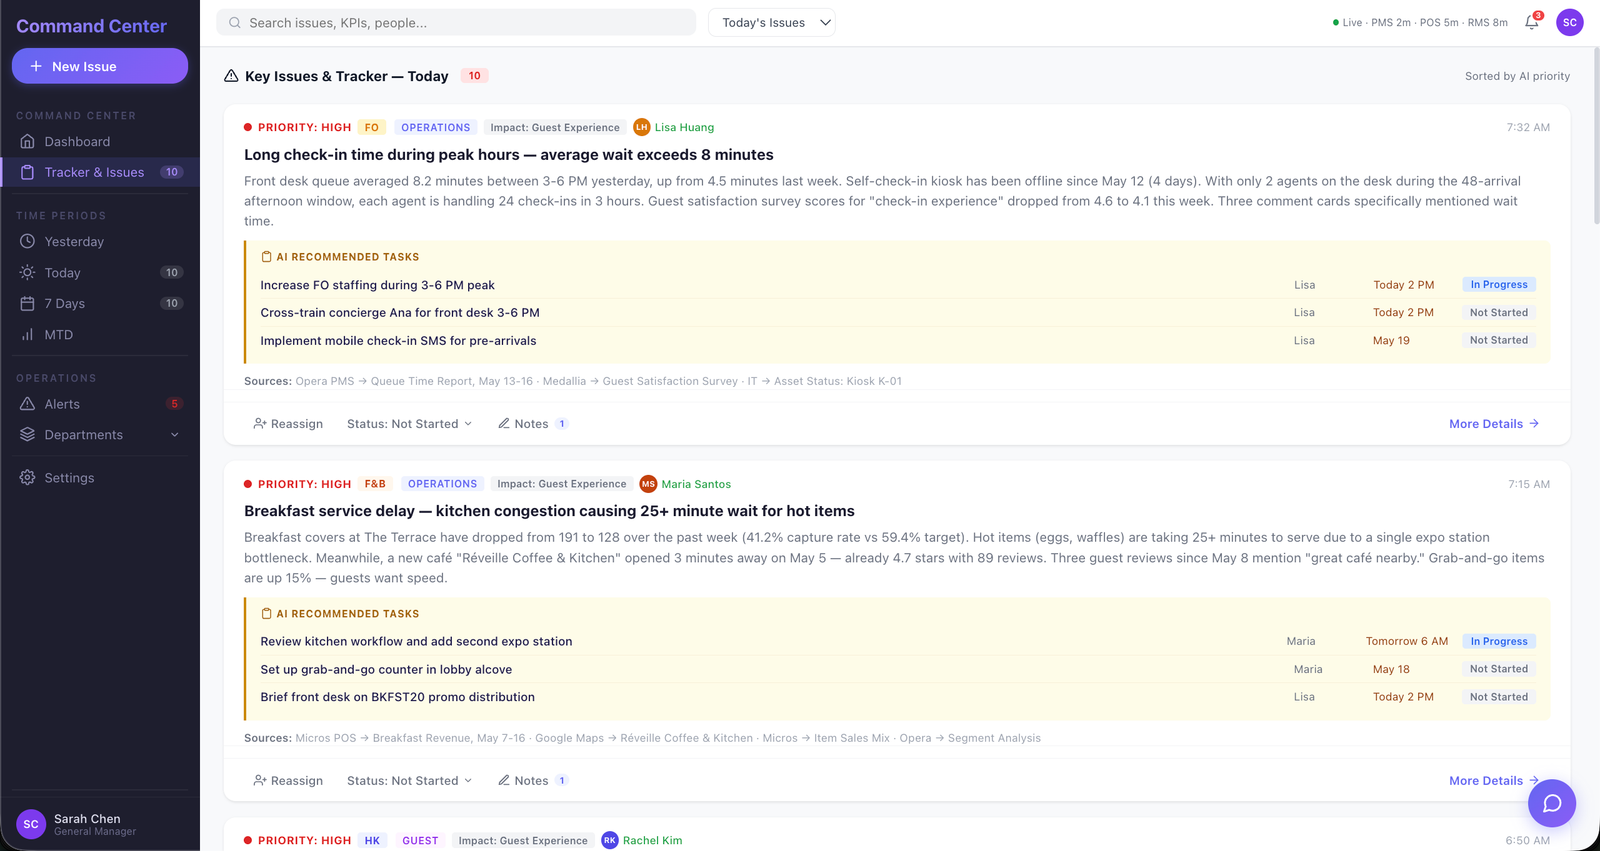Click Not Started badge for mobile check-in task

click(x=1499, y=340)
